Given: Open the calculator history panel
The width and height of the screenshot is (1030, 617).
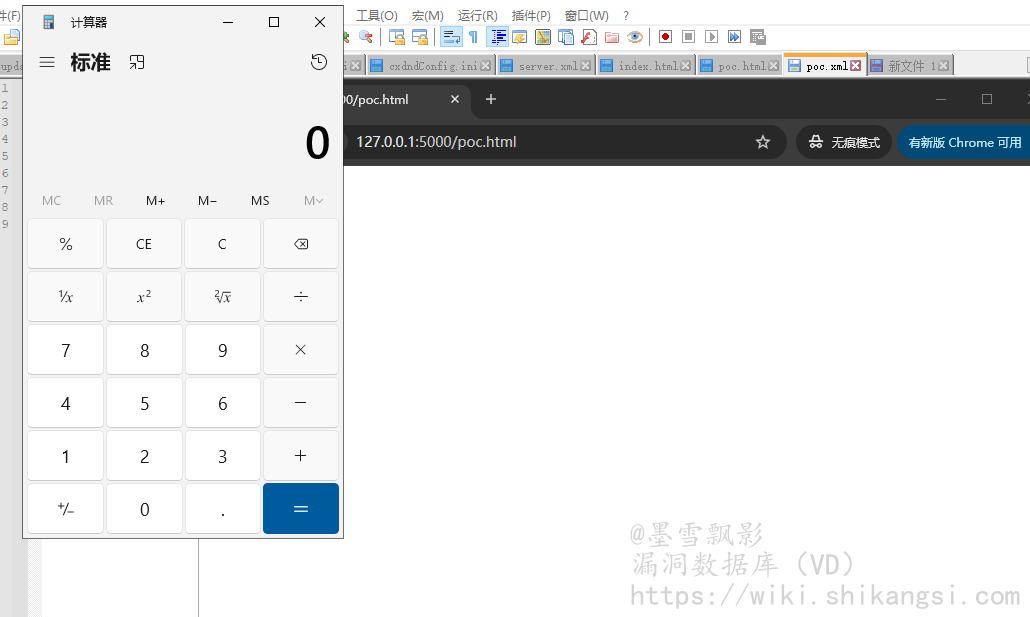Looking at the screenshot, I should pos(318,62).
